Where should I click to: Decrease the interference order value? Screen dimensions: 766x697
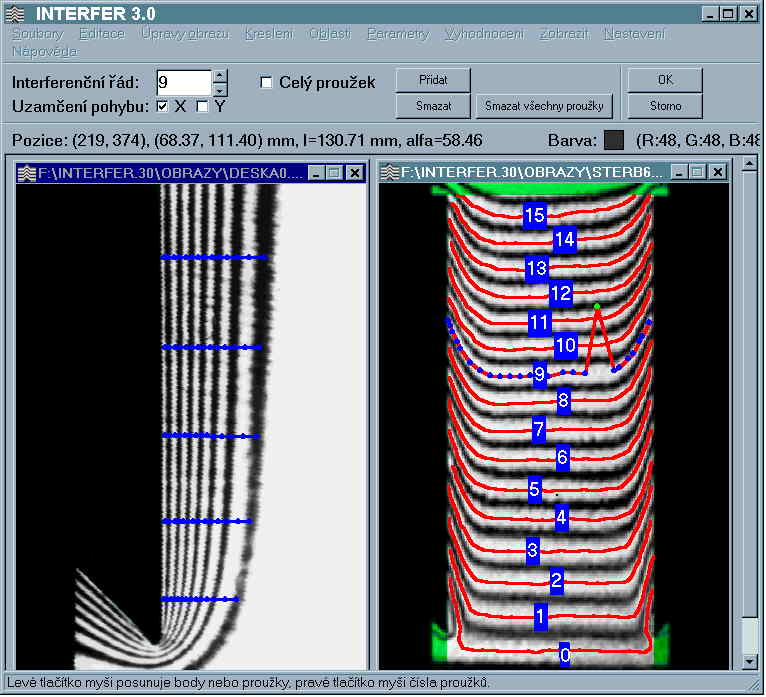point(221,89)
